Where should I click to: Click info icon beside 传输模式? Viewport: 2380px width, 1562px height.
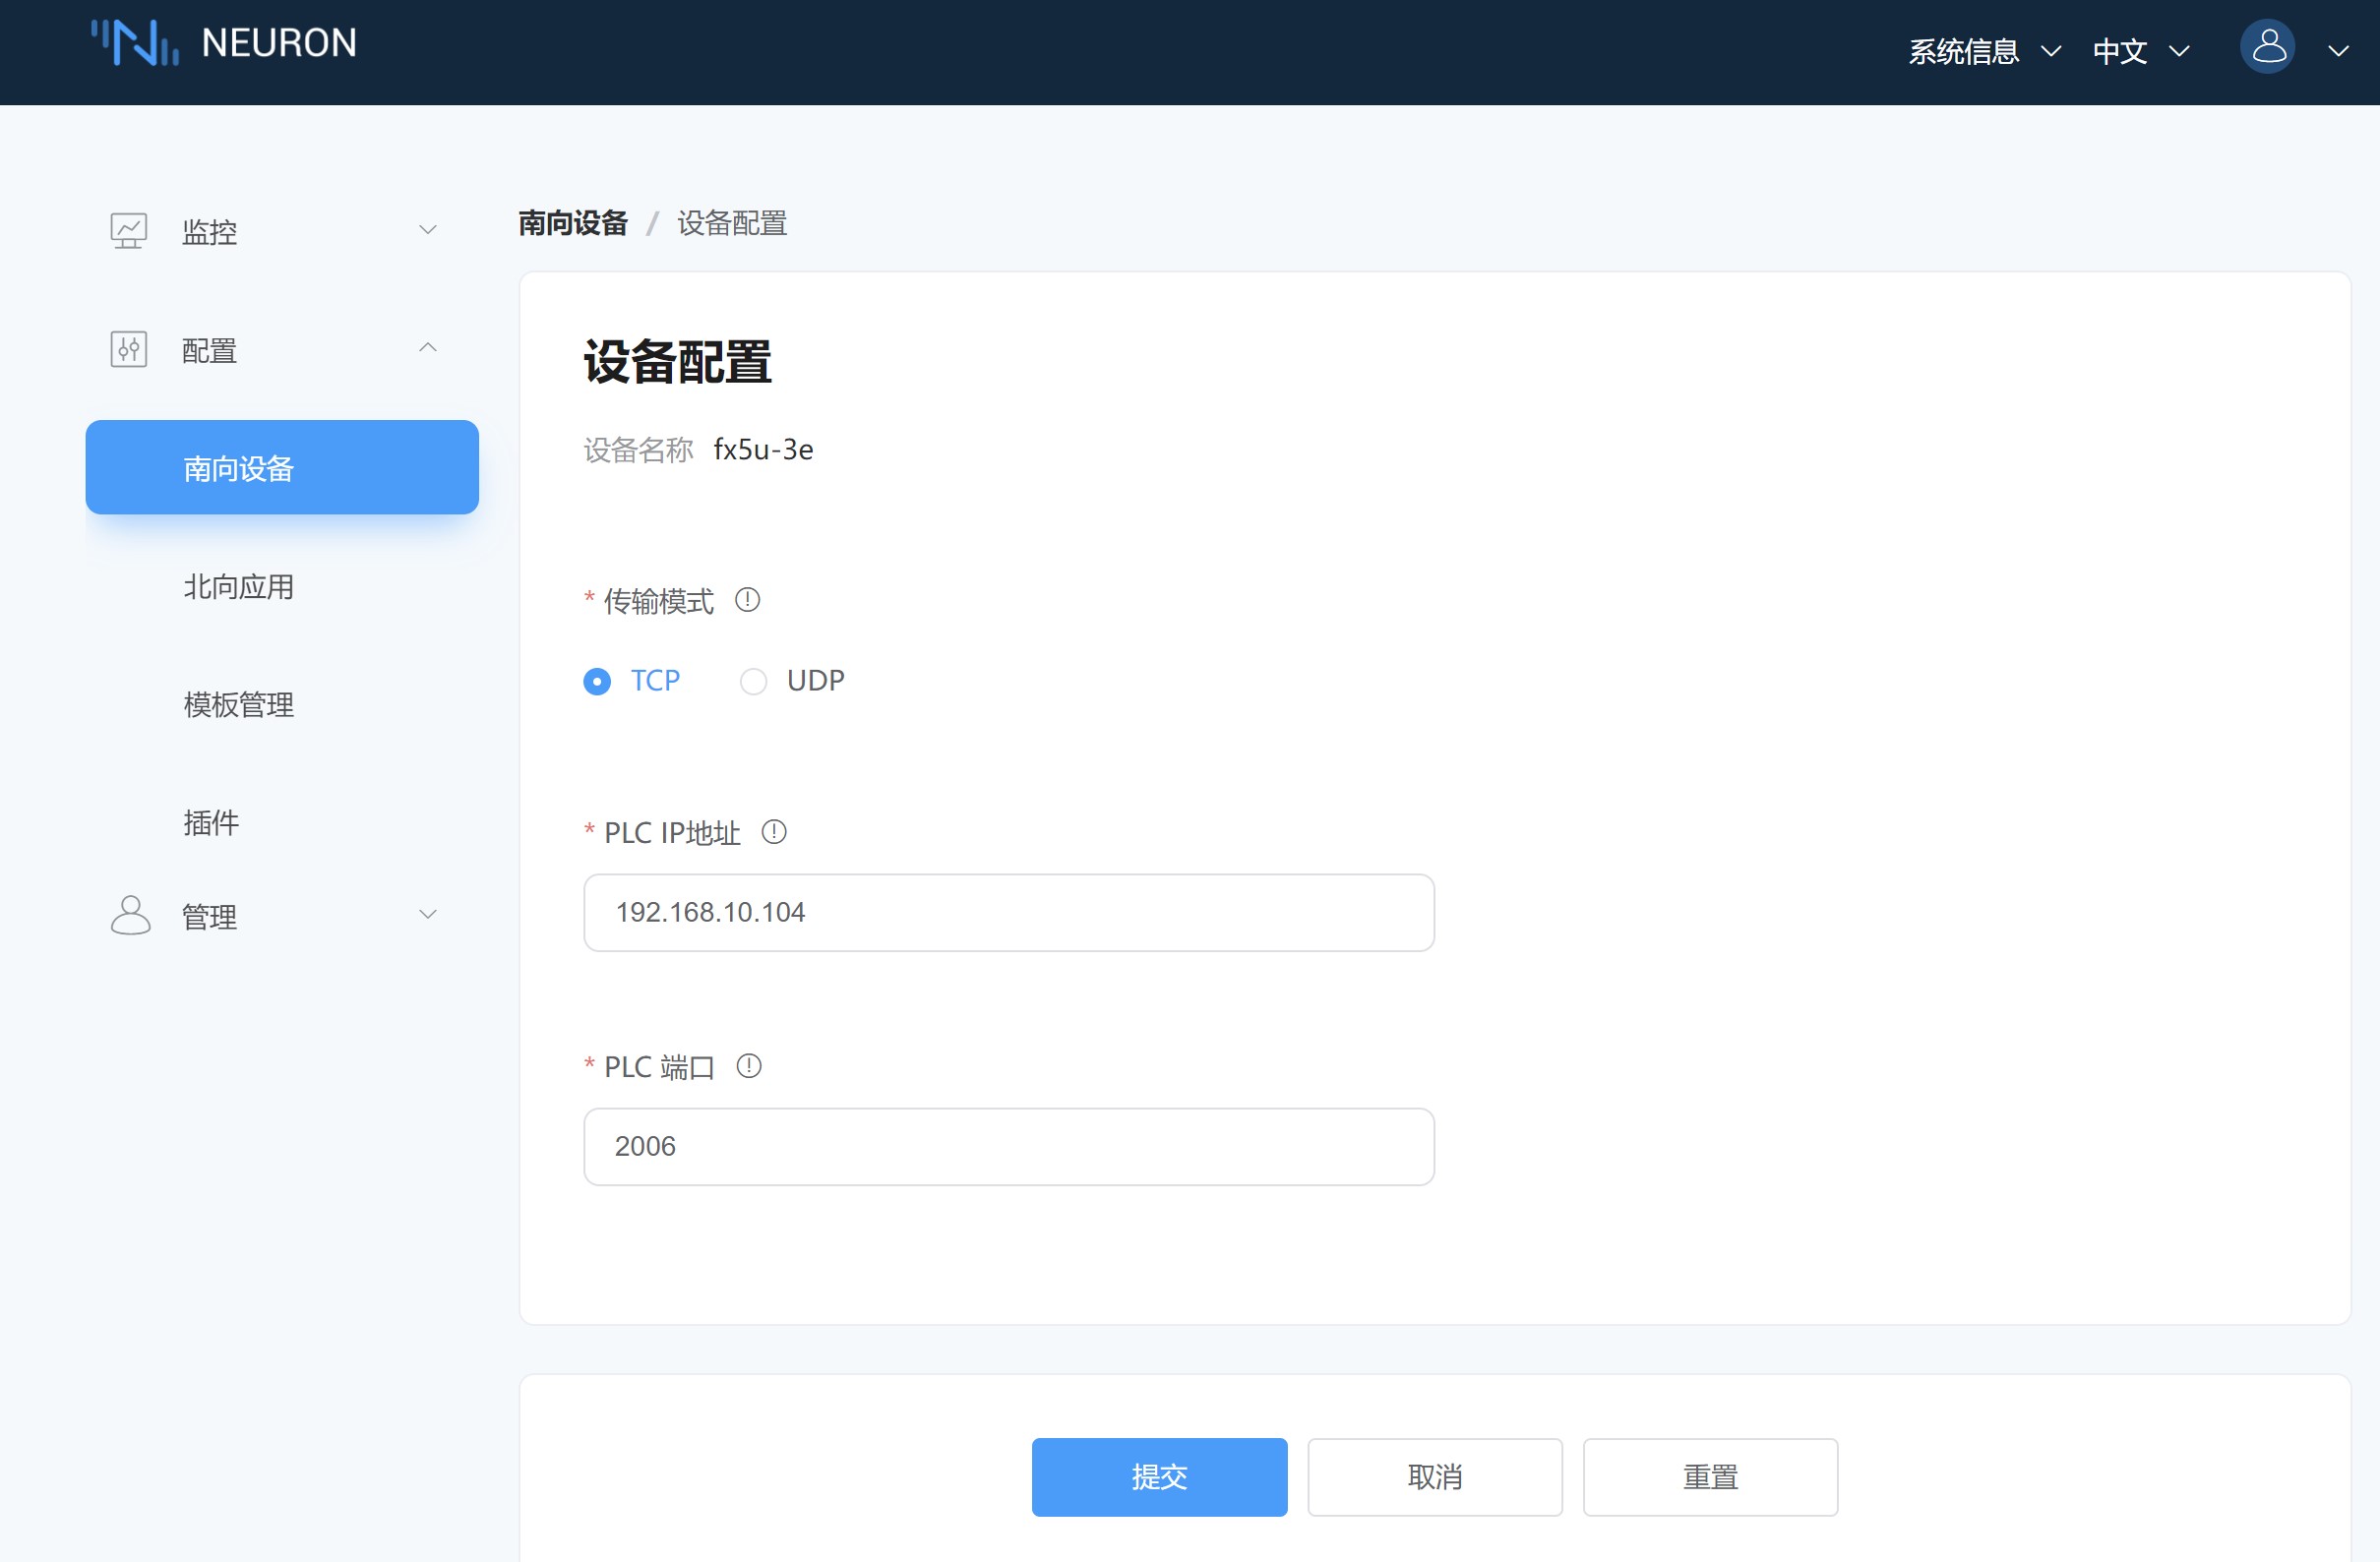pyautogui.click(x=747, y=600)
